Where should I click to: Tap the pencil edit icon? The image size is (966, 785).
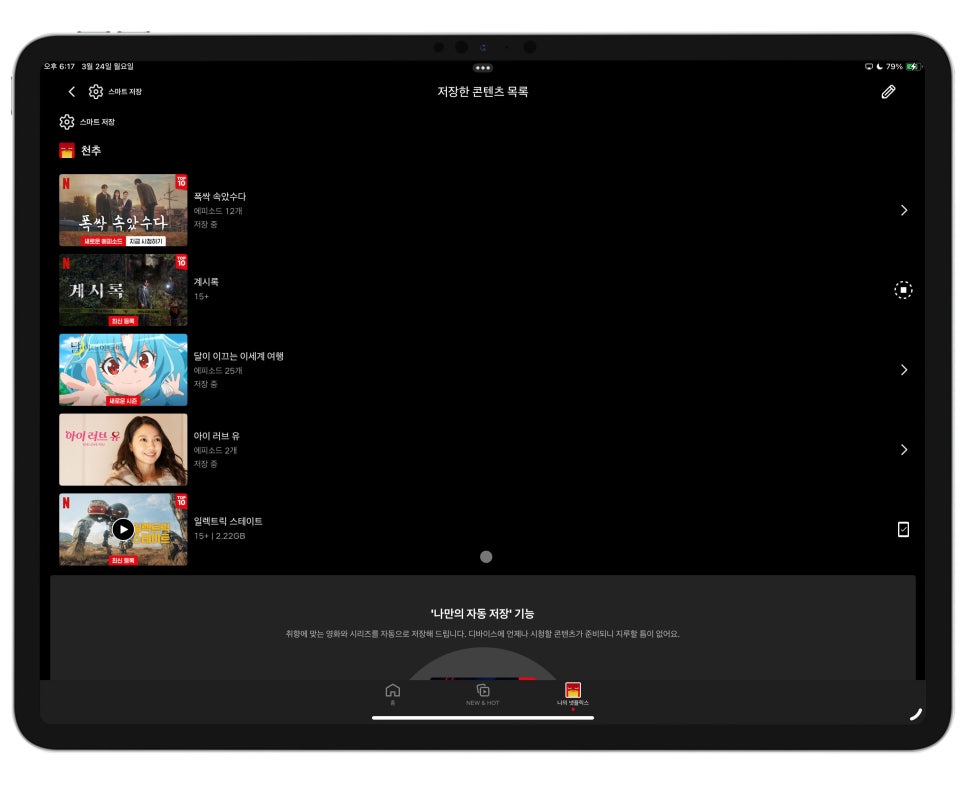[888, 92]
